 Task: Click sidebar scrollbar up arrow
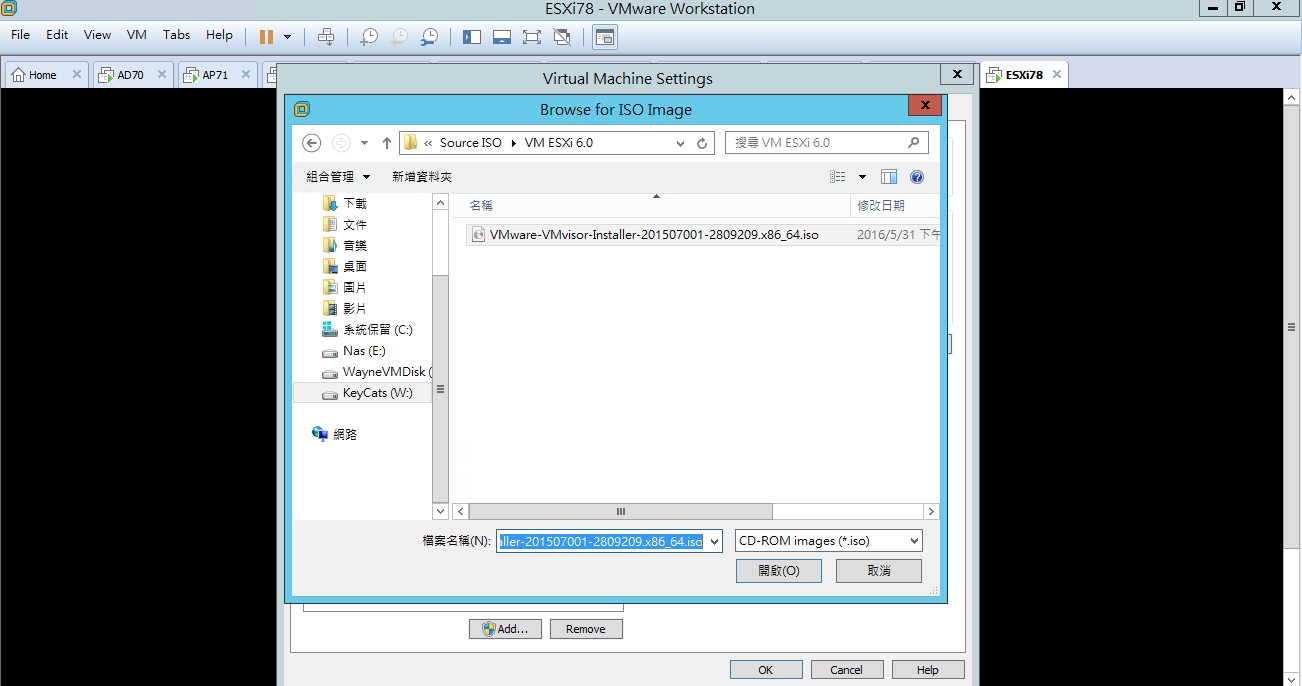[x=441, y=202]
